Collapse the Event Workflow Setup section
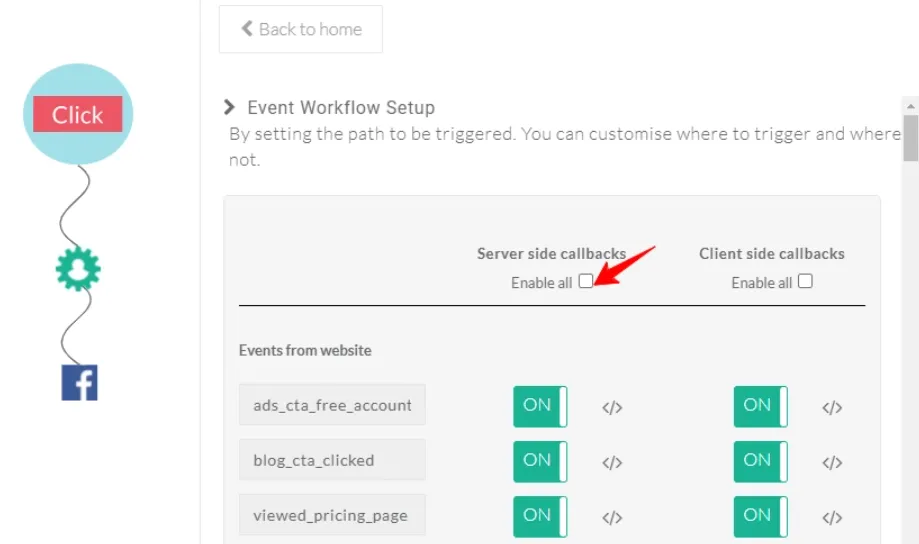Image resolution: width=919 pixels, height=544 pixels. [x=229, y=107]
